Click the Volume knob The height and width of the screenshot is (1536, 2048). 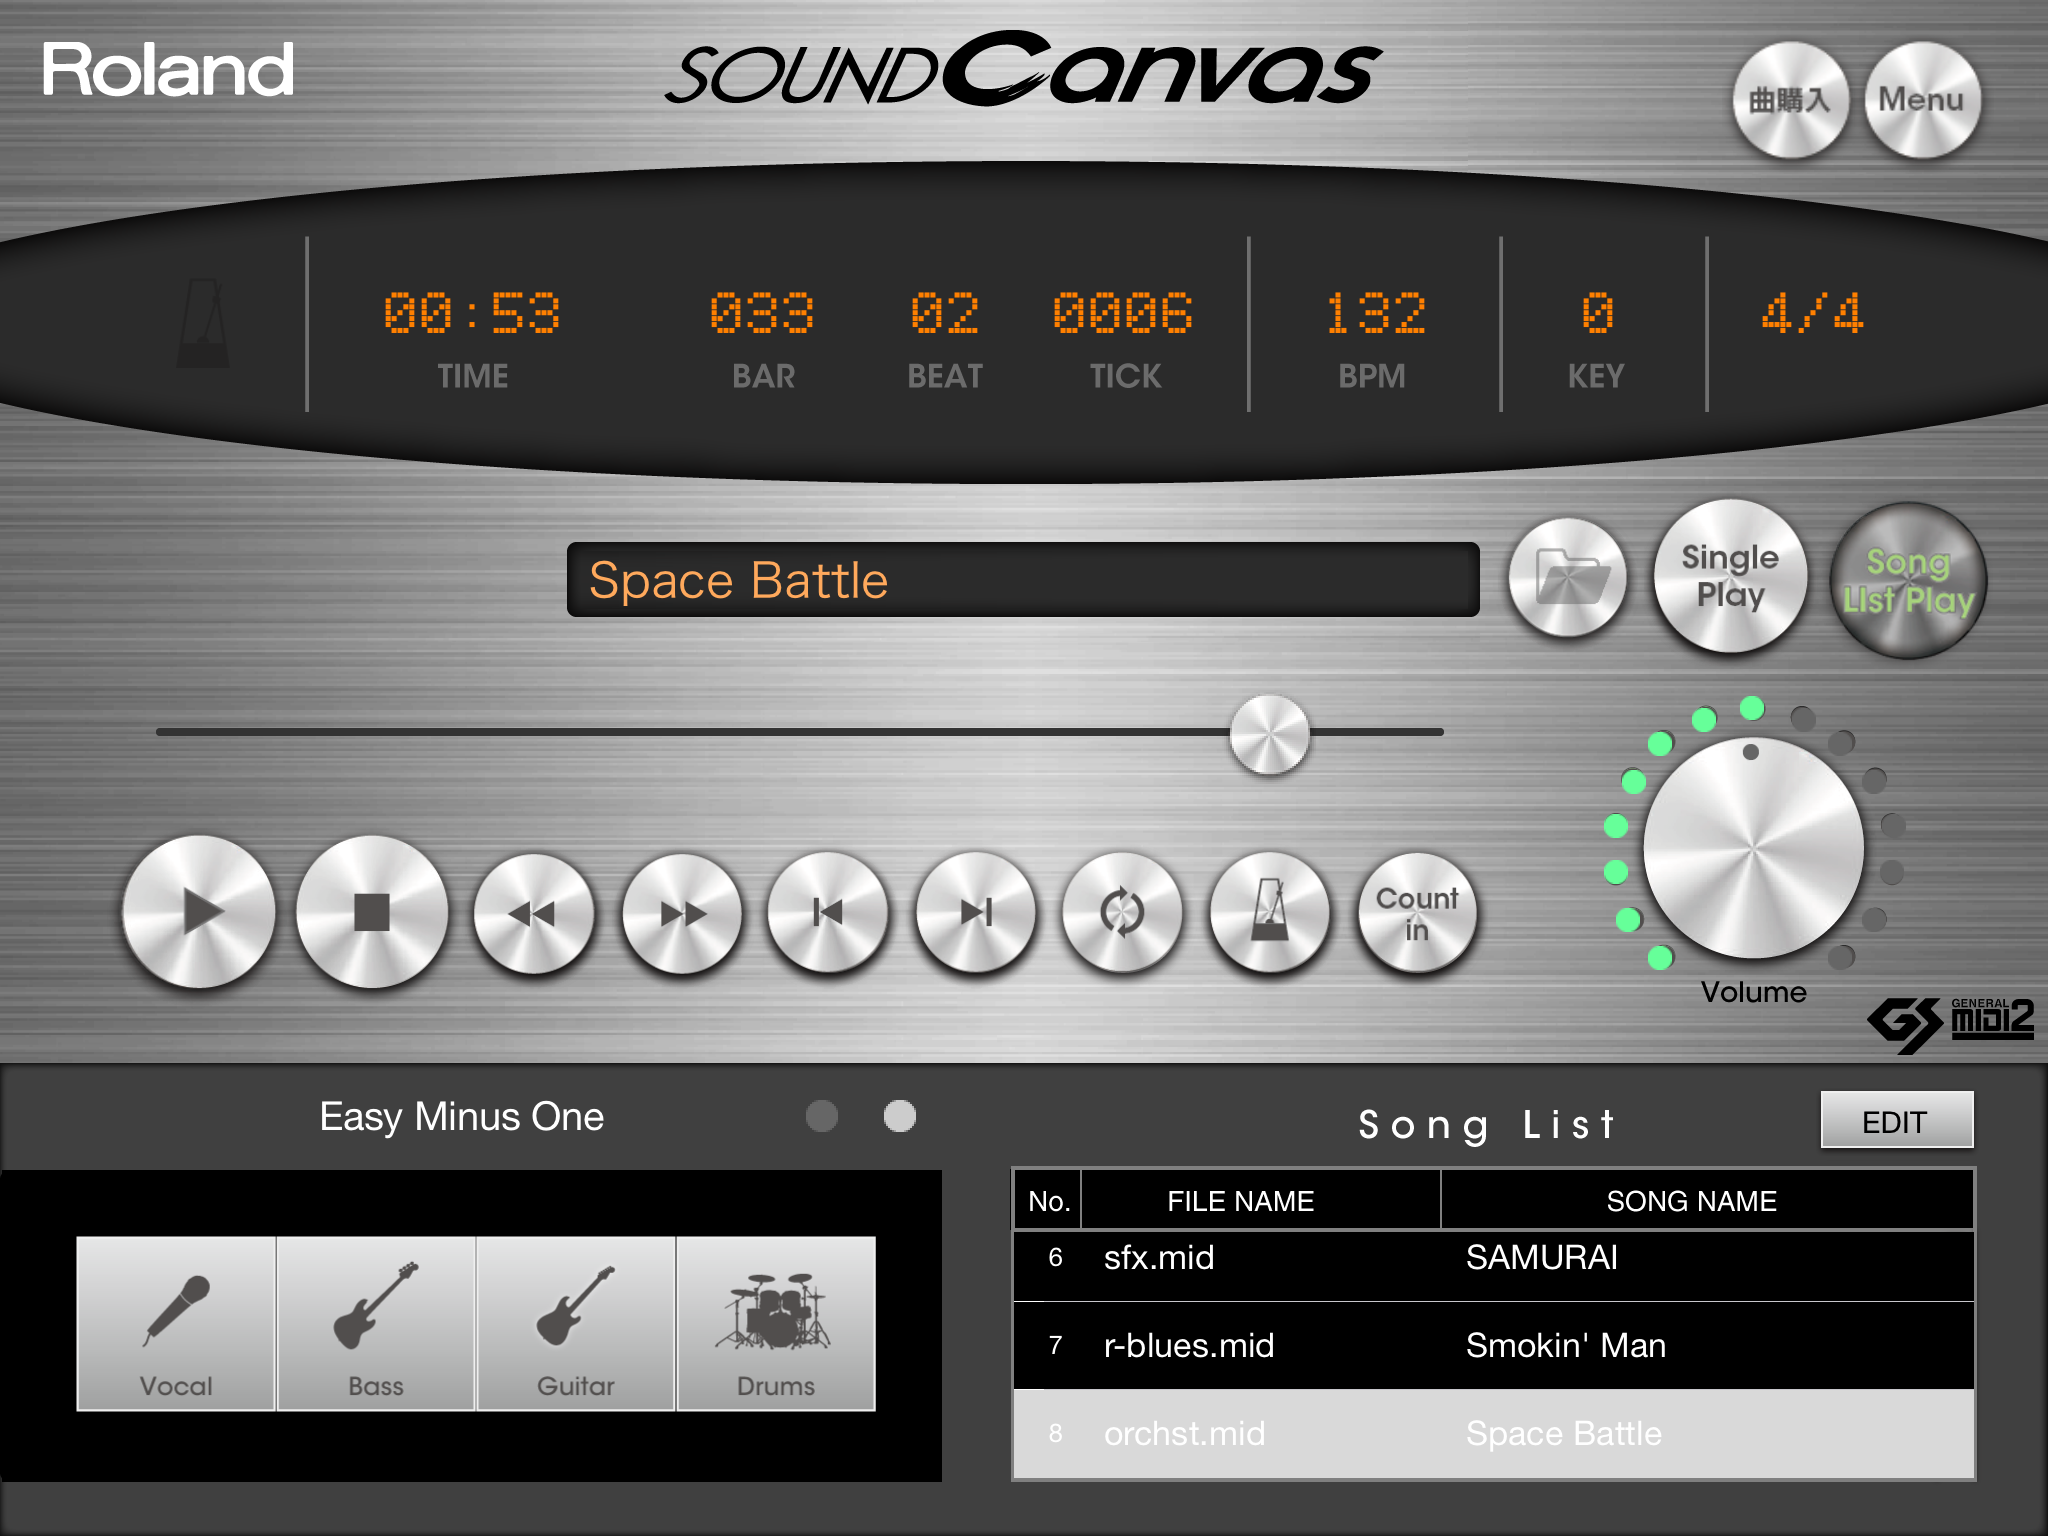pyautogui.click(x=1753, y=847)
